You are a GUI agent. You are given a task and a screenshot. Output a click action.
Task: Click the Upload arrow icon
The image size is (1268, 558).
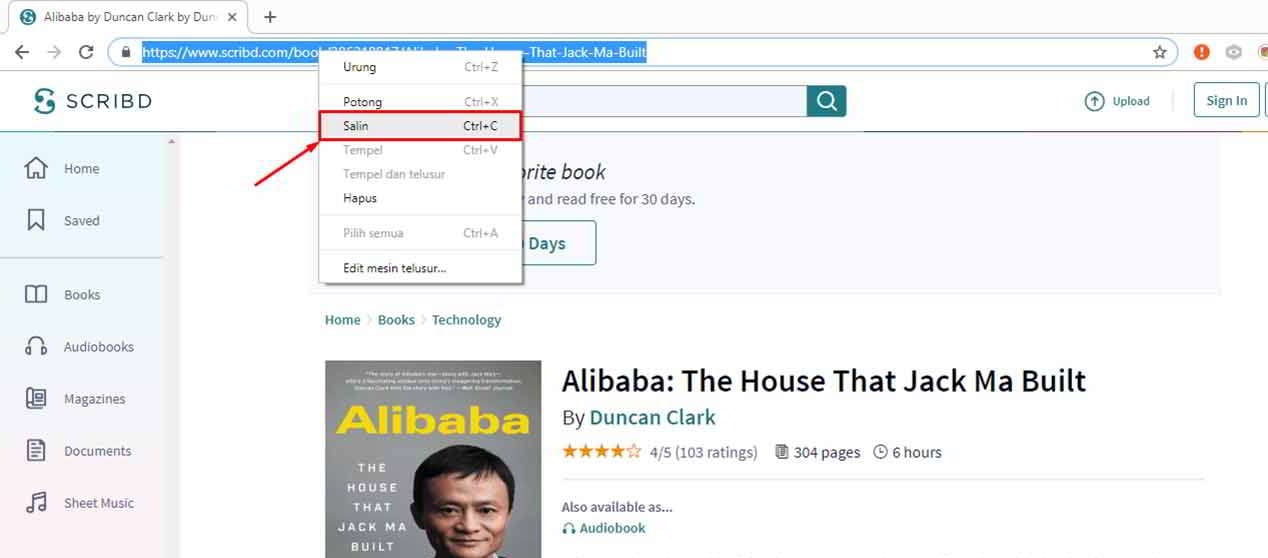pos(1095,101)
